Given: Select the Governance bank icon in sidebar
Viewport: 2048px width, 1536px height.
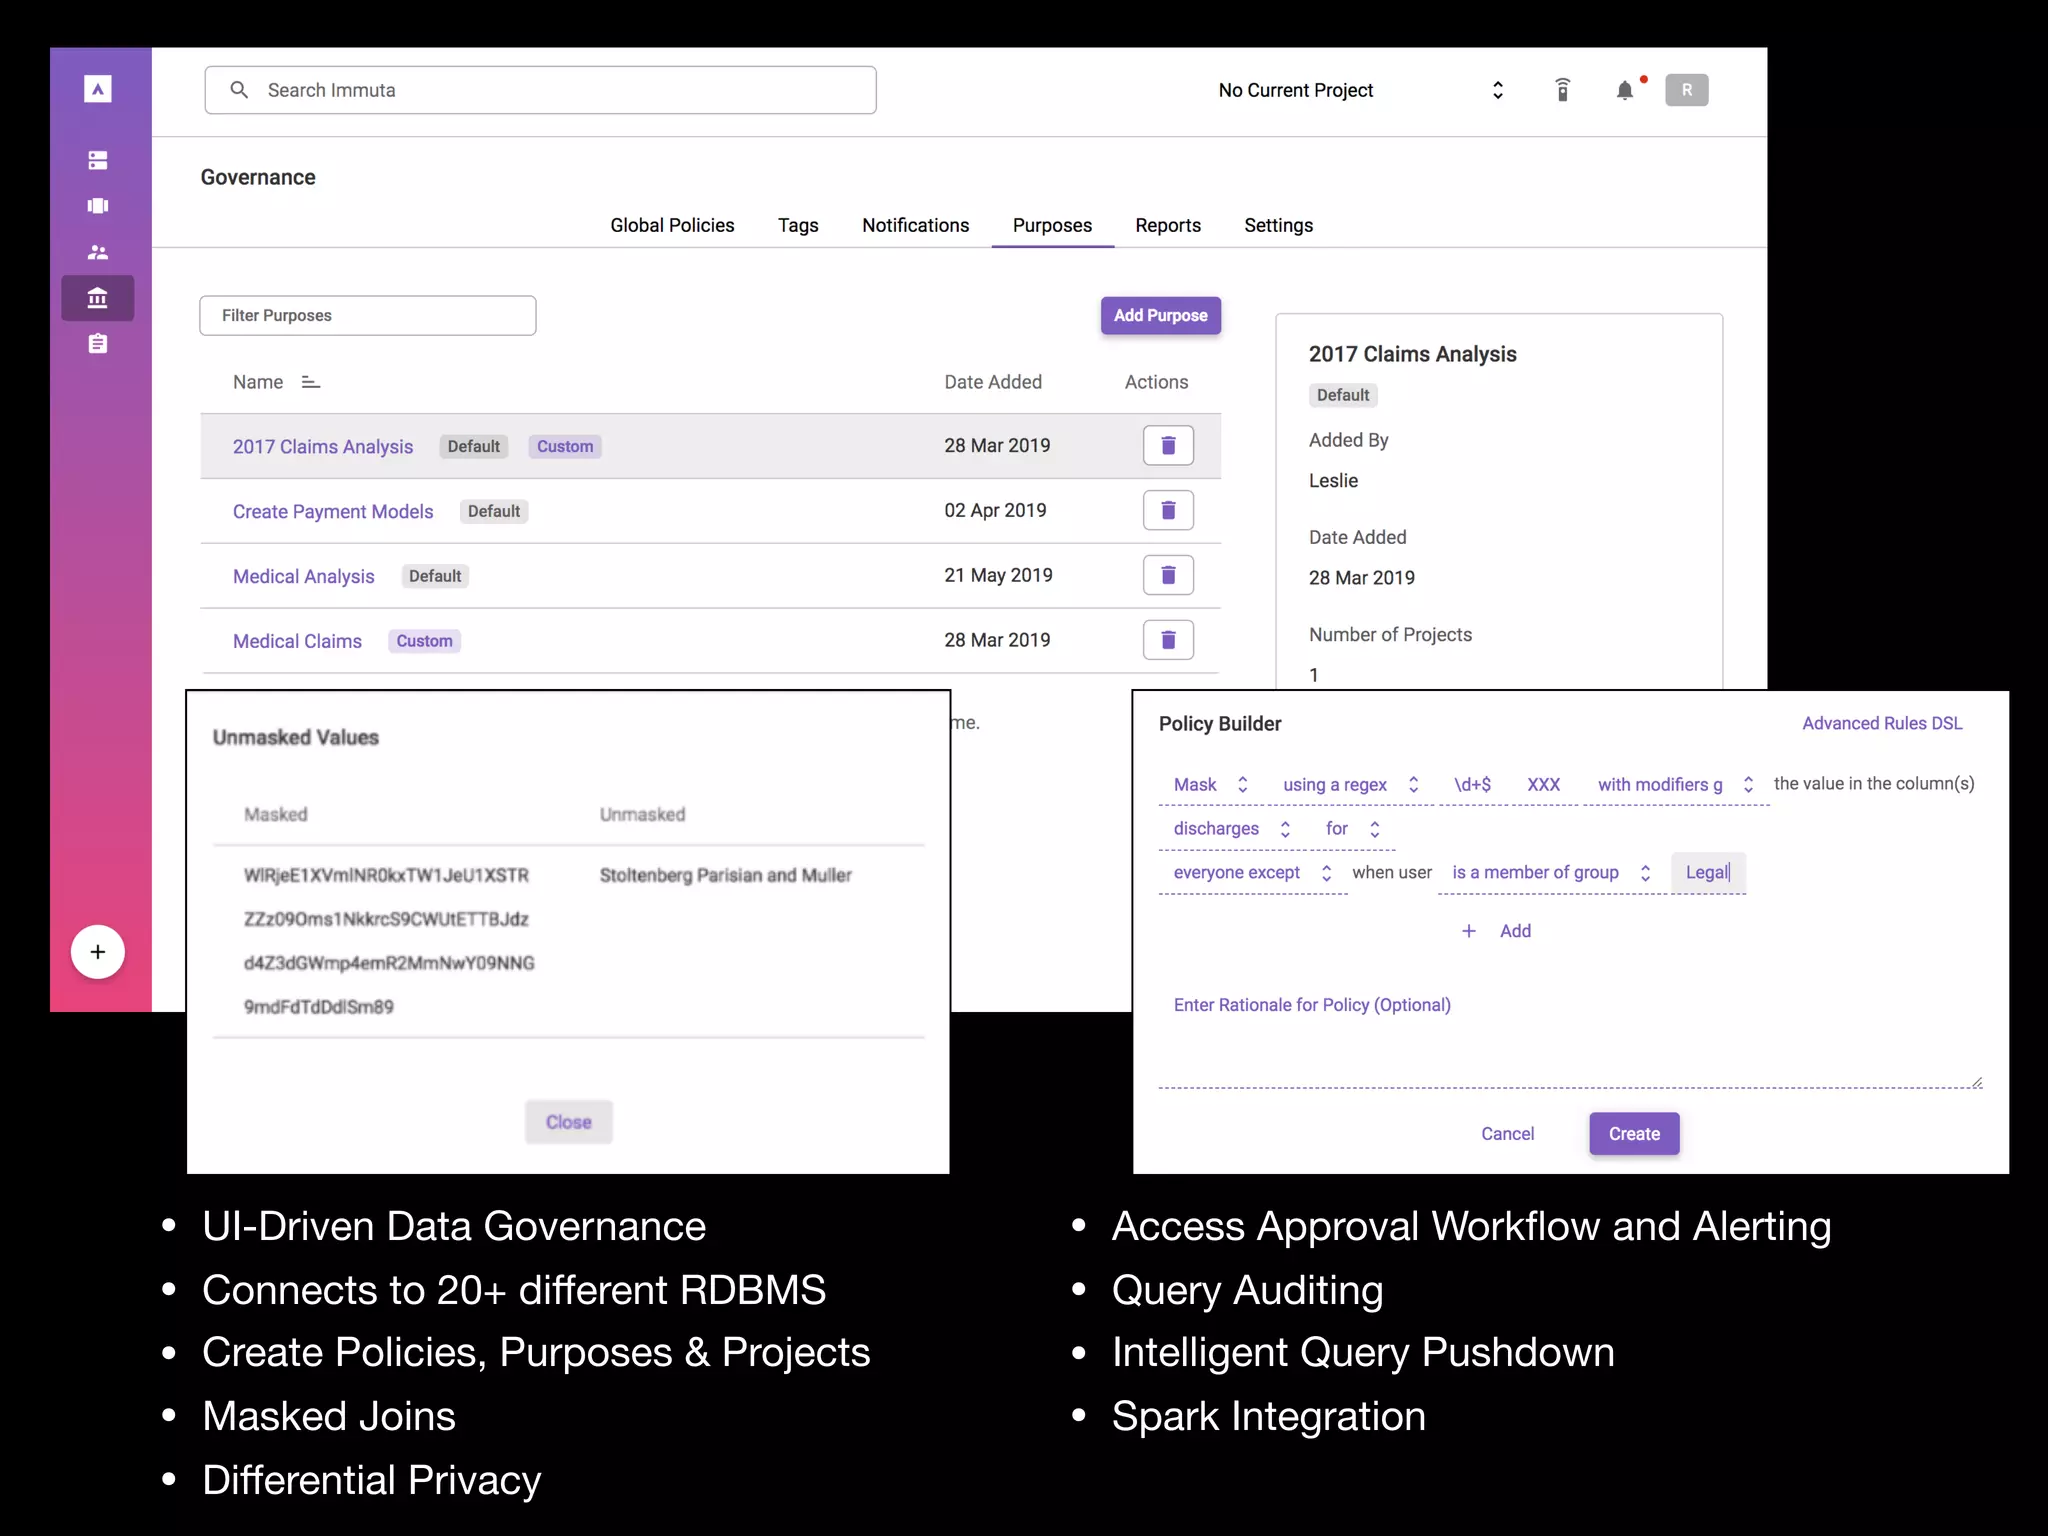Looking at the screenshot, I should pyautogui.click(x=97, y=298).
